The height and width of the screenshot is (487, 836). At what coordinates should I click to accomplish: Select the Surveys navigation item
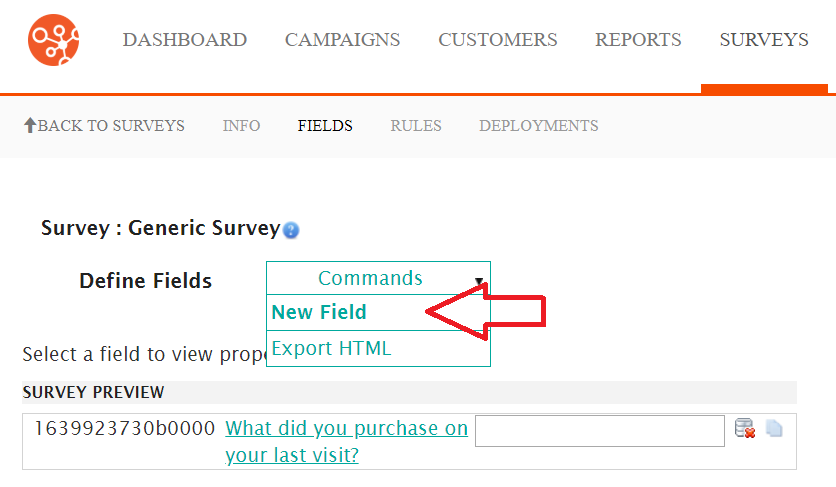coord(764,39)
